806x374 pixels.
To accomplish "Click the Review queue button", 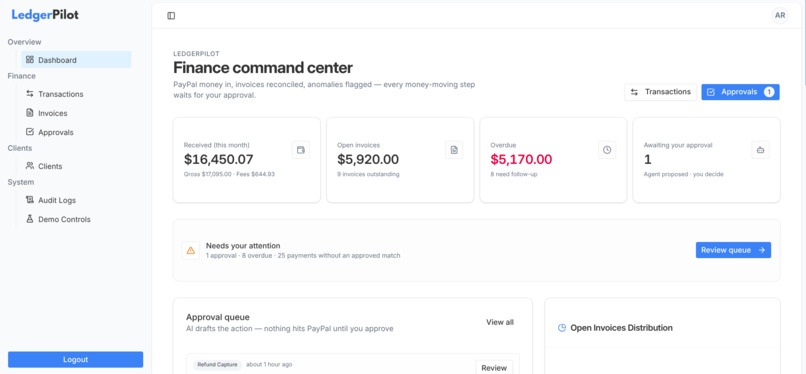I will point(733,250).
